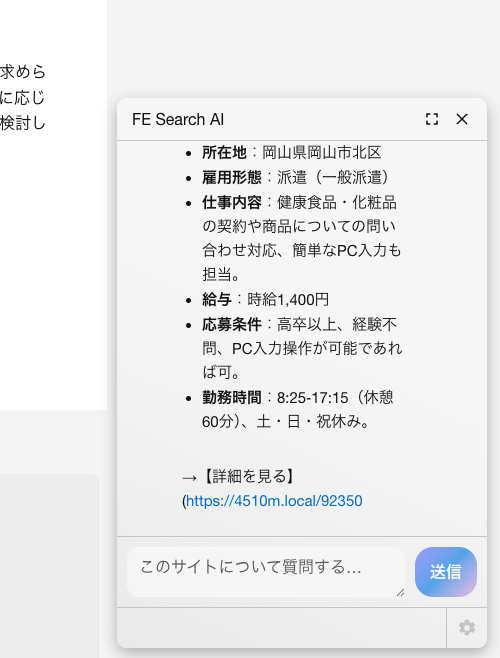Click the 仕事内容 label text
The height and width of the screenshot is (658, 500).
232,202
